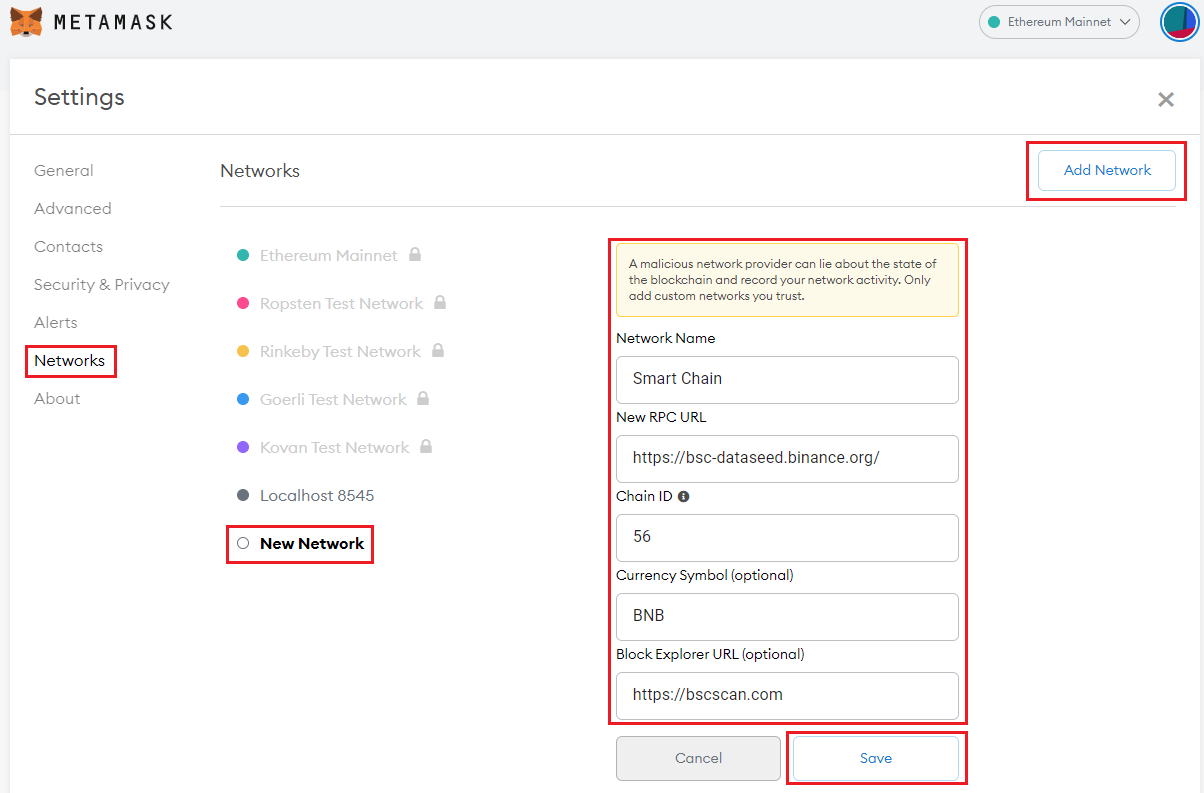The width and height of the screenshot is (1204, 793).
Task: Click the "Block Explorer URL (optional)" label
Action: 710,654
